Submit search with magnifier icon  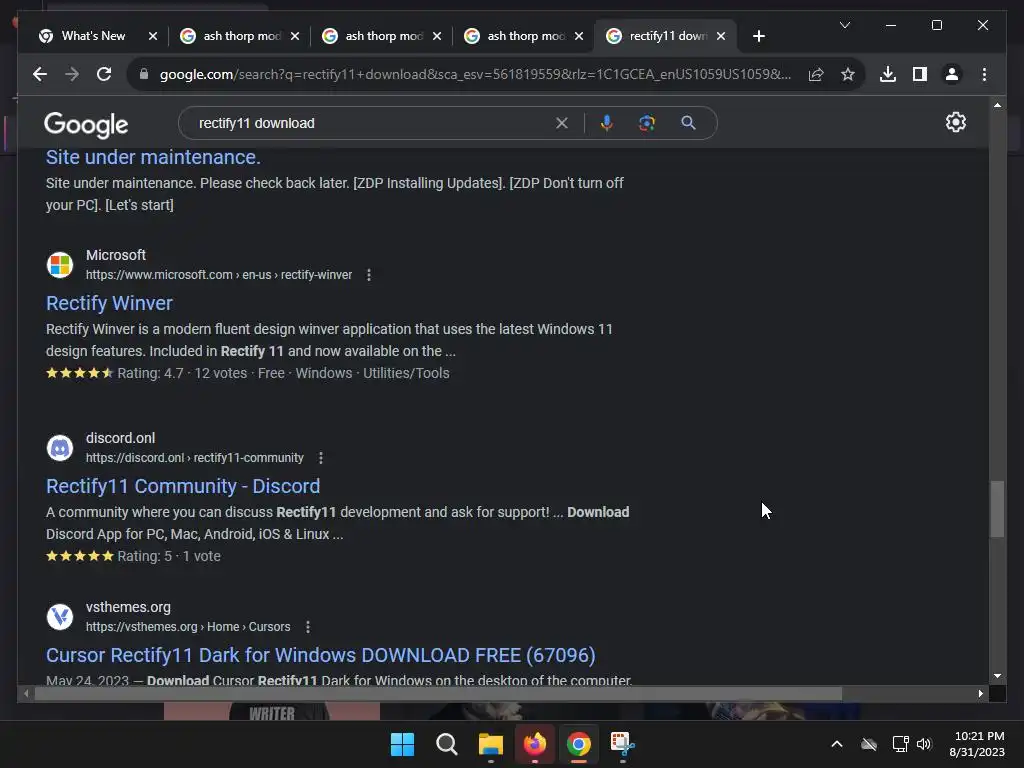point(688,123)
